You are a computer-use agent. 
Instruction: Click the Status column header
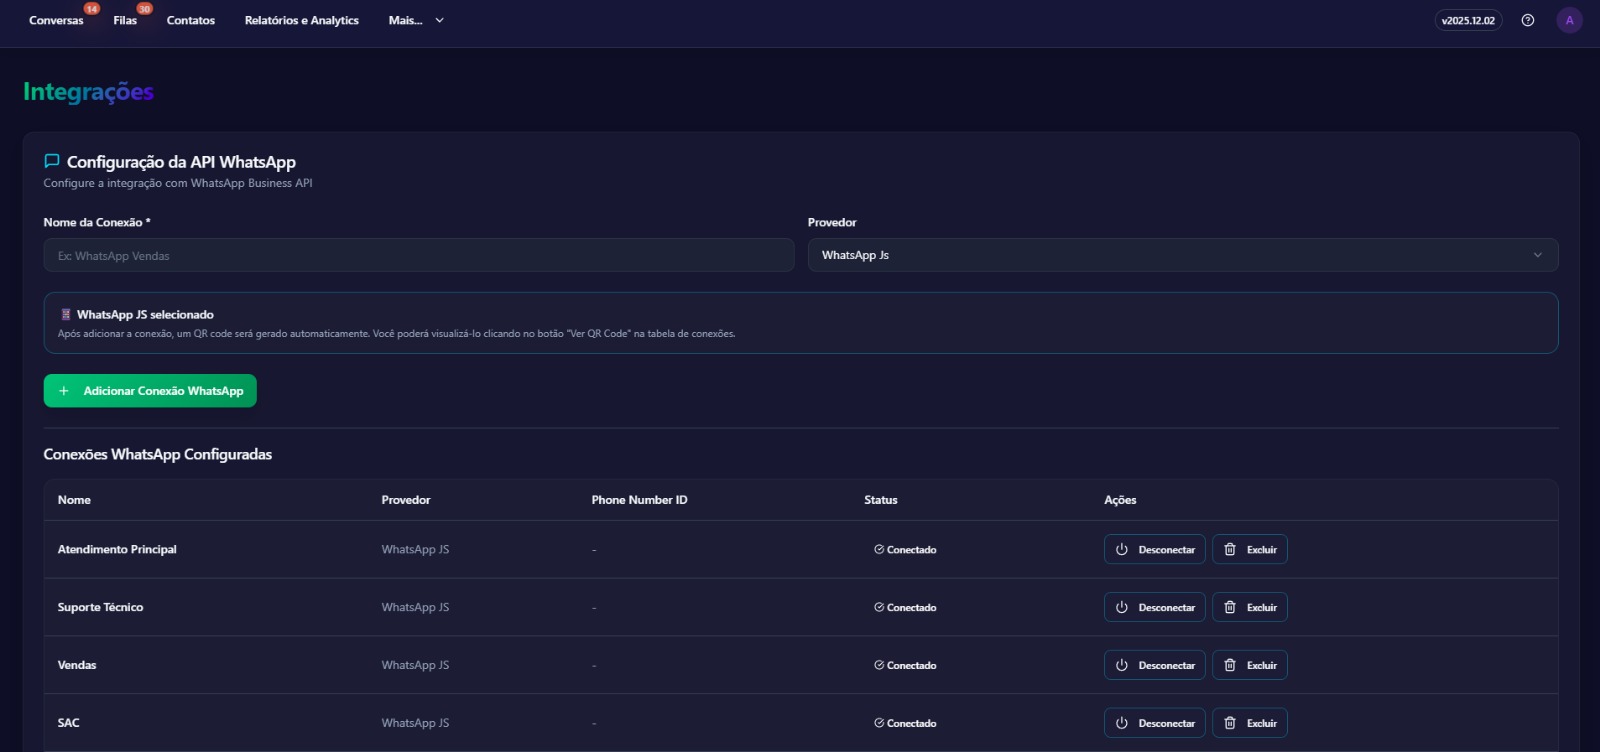coord(881,500)
